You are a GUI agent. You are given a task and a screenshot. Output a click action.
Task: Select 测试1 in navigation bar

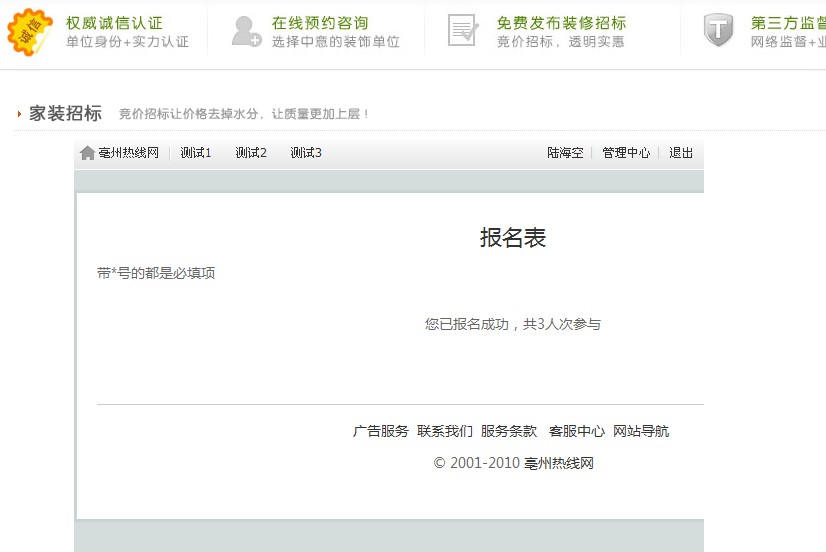tap(195, 153)
